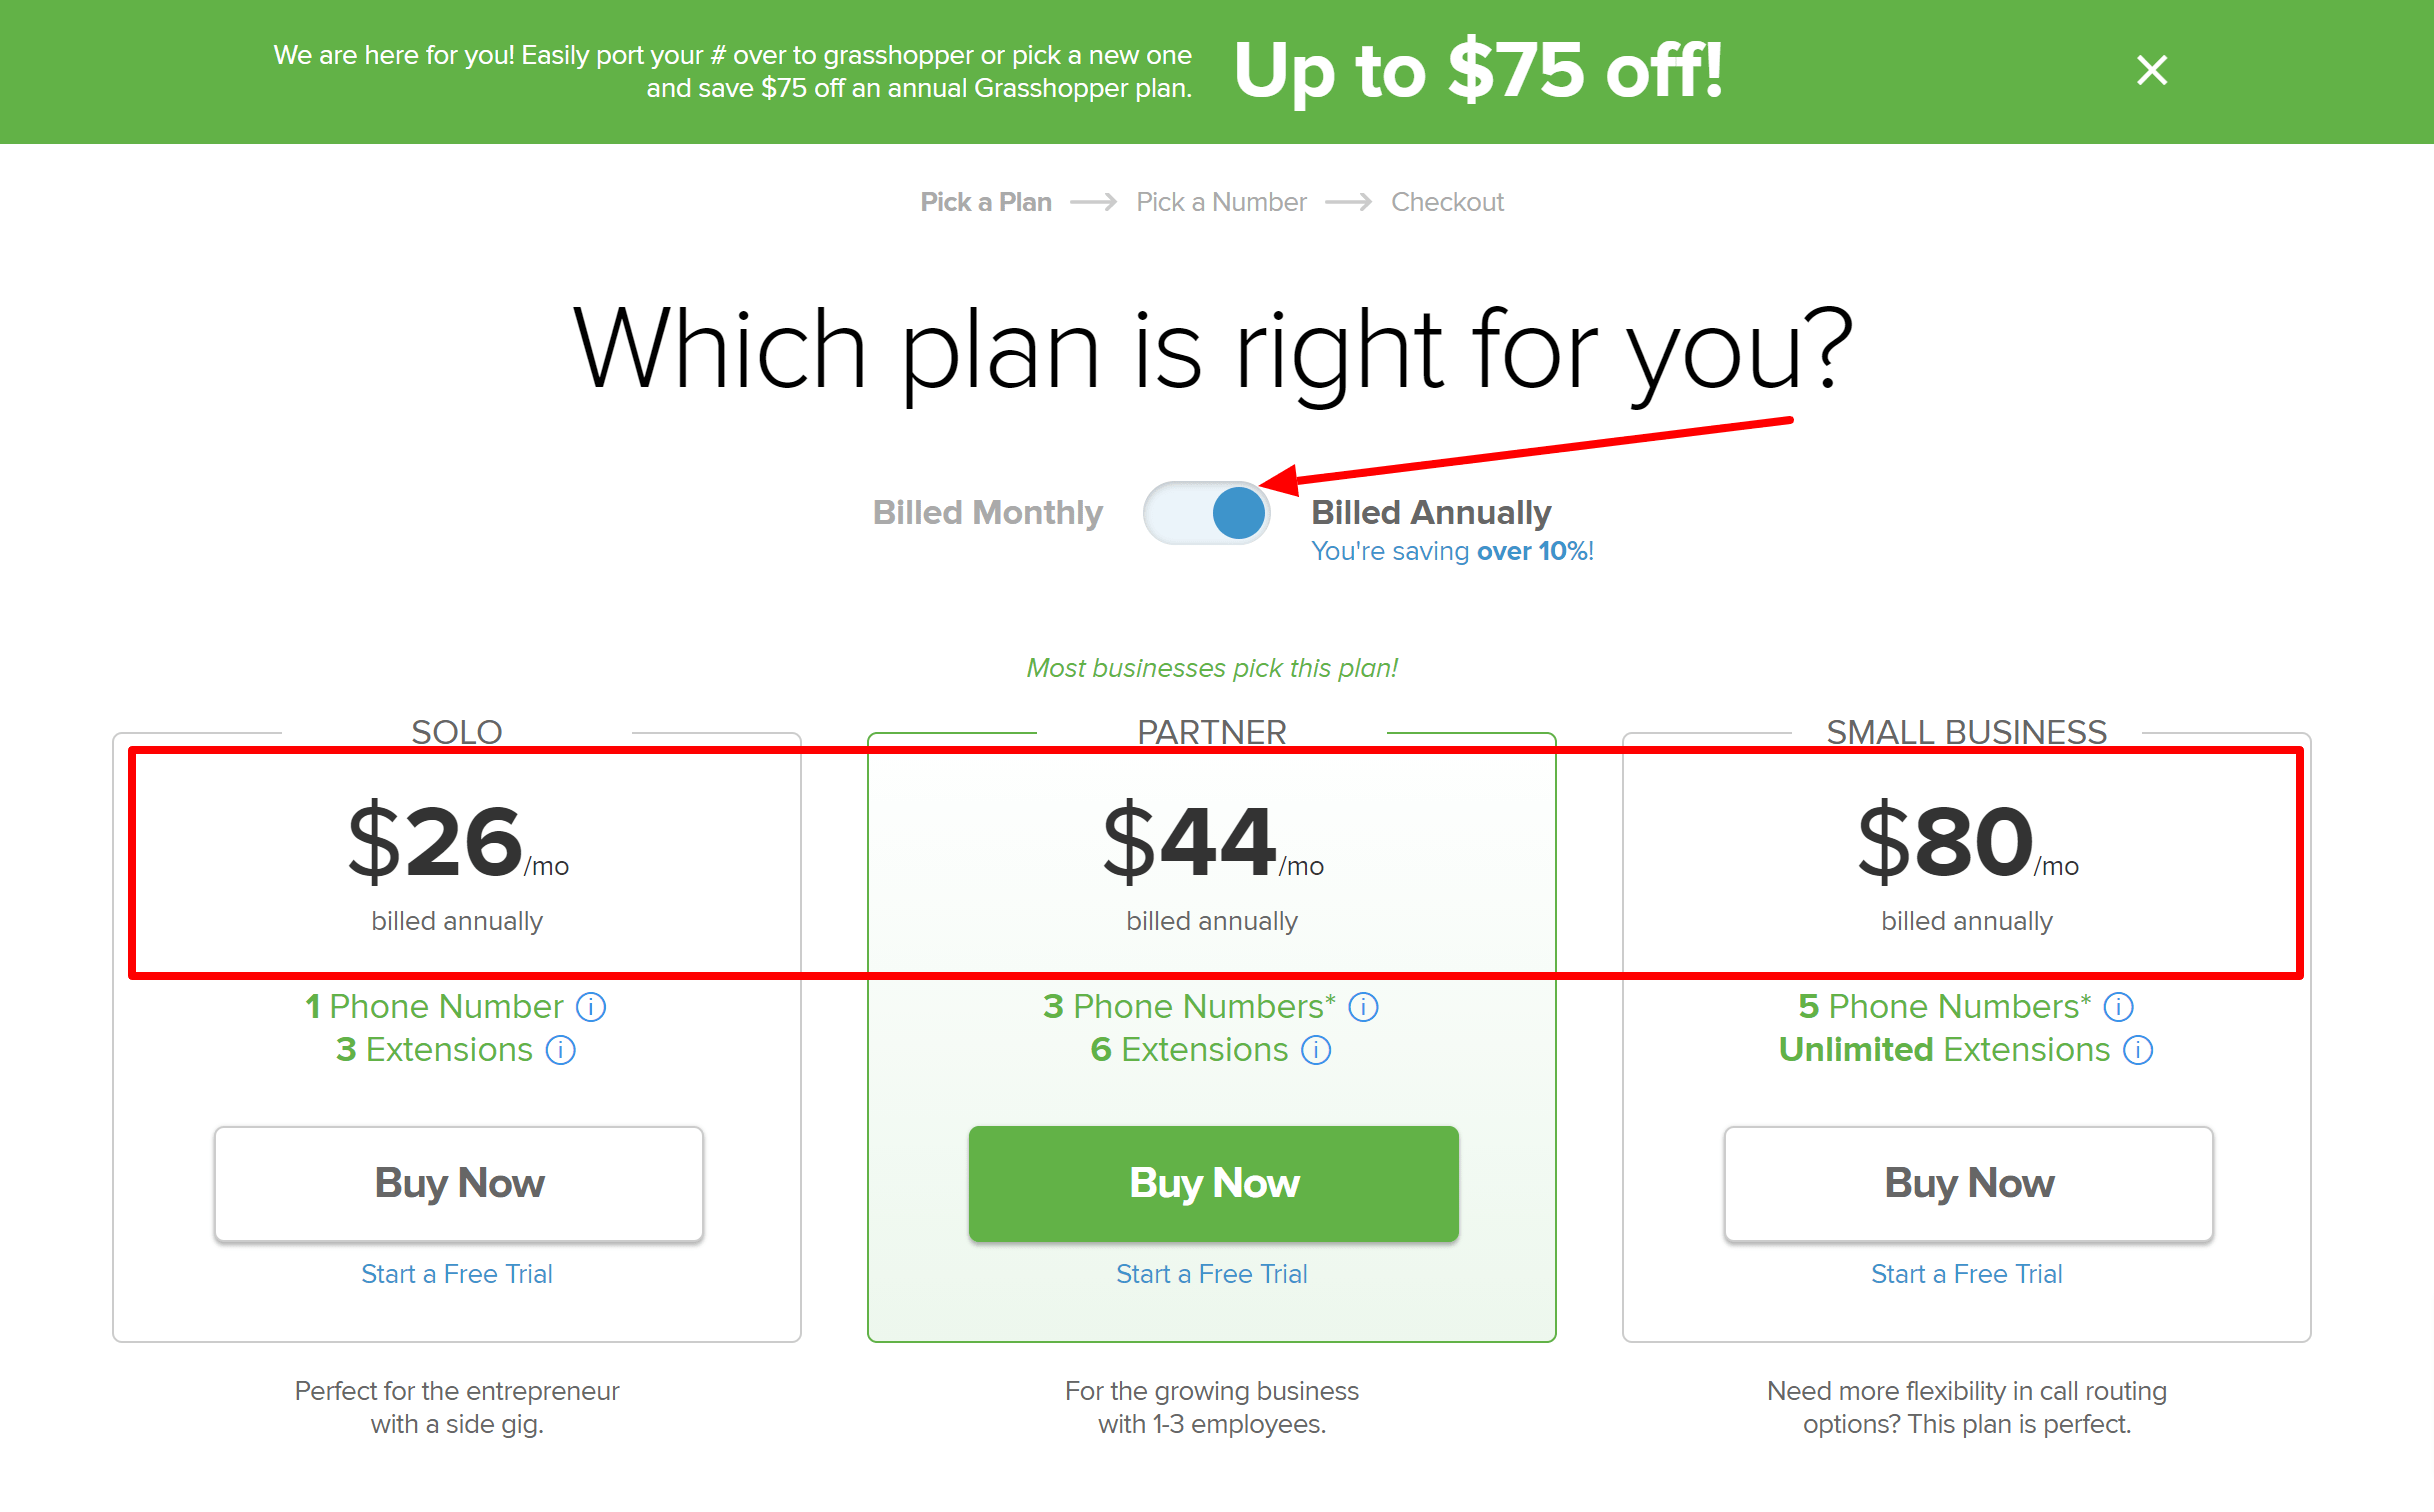Viewport: 2434px width, 1512px height.
Task: Buy the Partner plan with green button
Action: (1214, 1184)
